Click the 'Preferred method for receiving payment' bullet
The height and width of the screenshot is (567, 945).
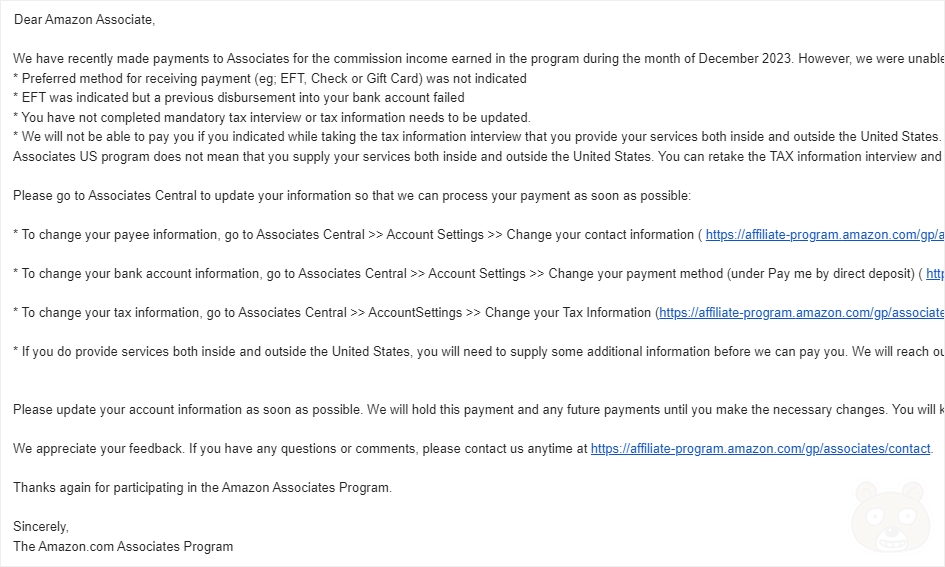(269, 79)
